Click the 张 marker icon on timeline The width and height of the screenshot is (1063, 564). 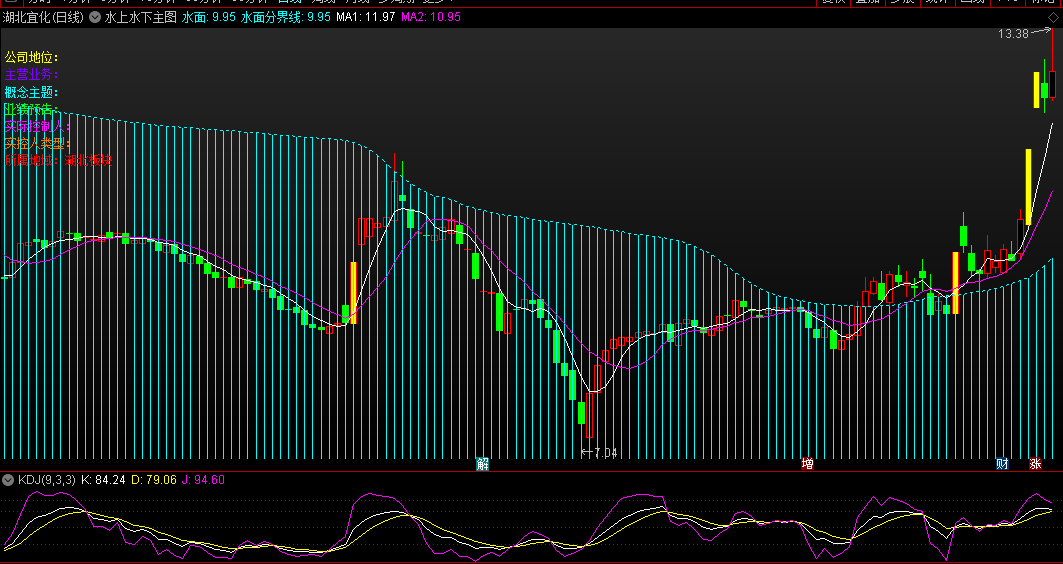tap(1035, 464)
